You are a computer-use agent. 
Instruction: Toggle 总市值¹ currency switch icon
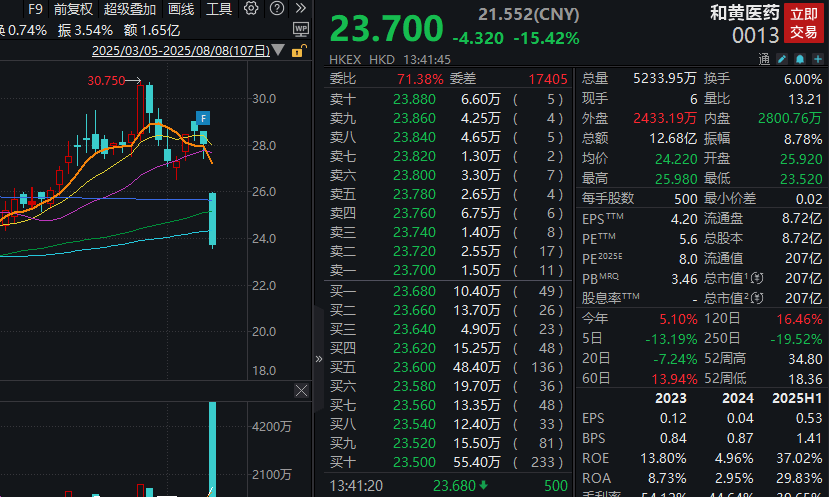(x=758, y=278)
